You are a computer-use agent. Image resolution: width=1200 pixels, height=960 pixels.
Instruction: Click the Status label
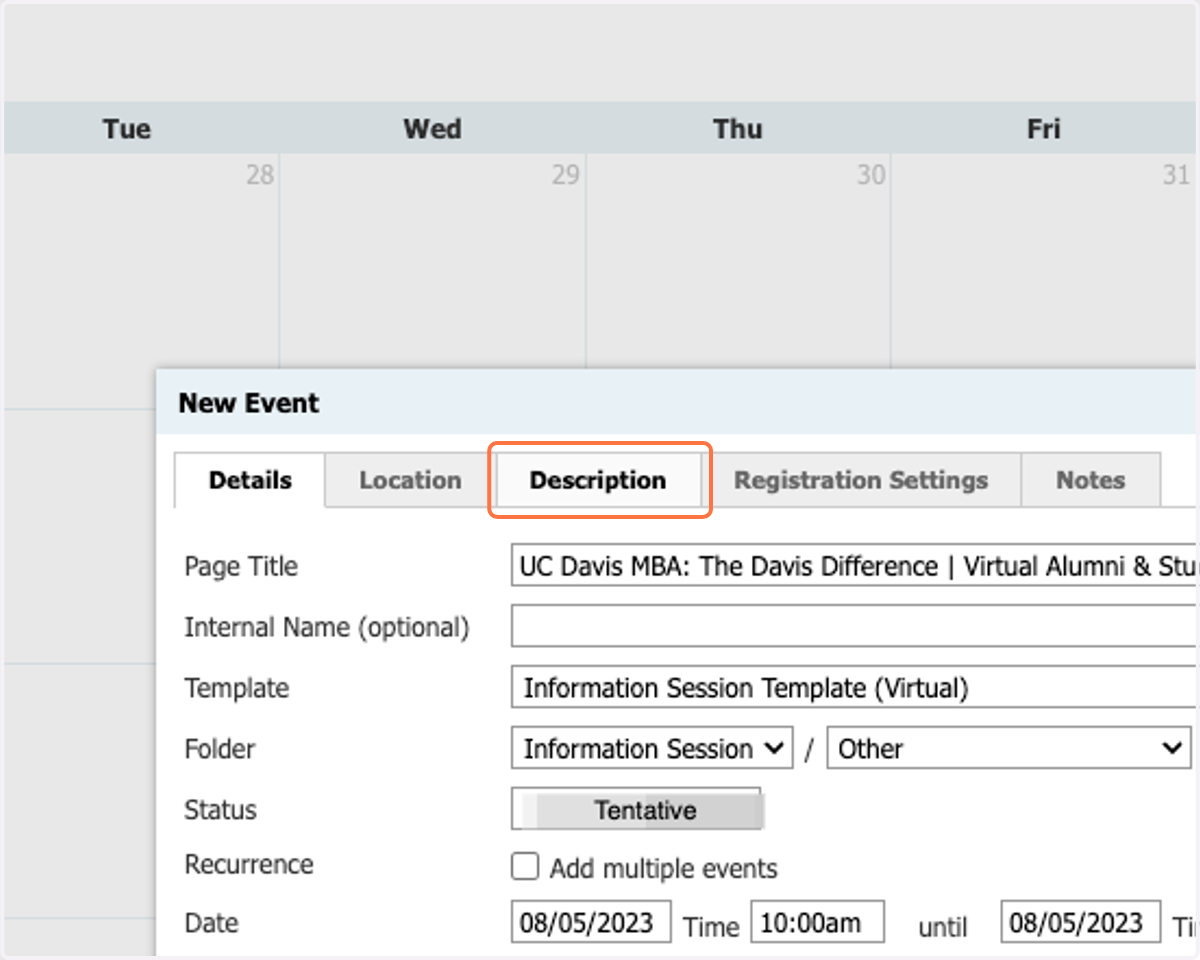point(221,810)
